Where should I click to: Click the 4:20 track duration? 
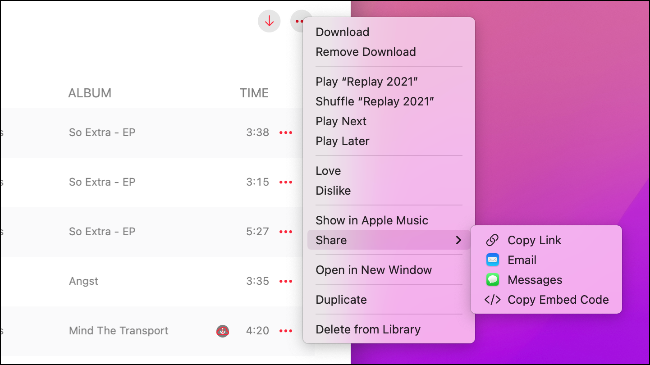pyautogui.click(x=257, y=331)
